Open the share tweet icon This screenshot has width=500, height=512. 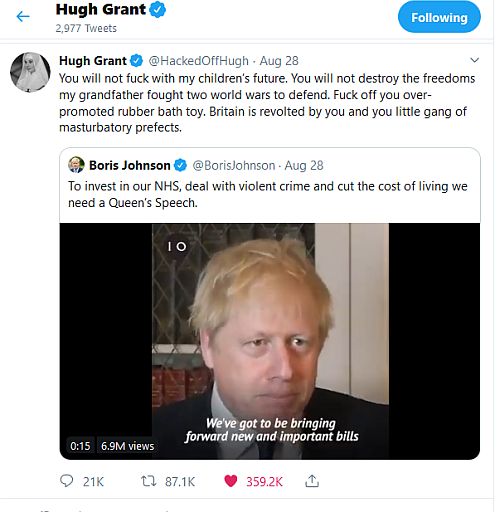pyautogui.click(x=312, y=481)
